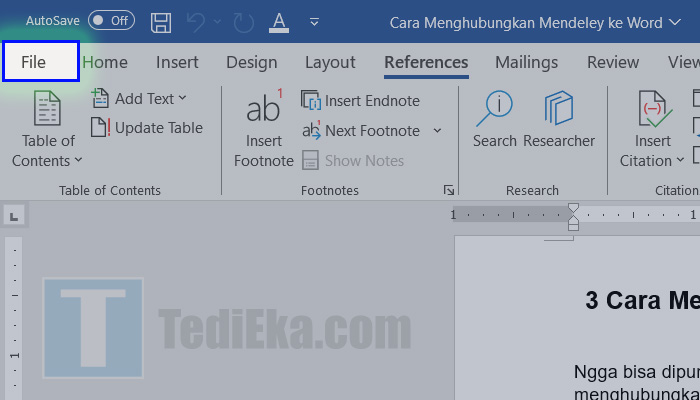
Task: Expand the Insert Citation dropdown chevron
Action: click(680, 160)
